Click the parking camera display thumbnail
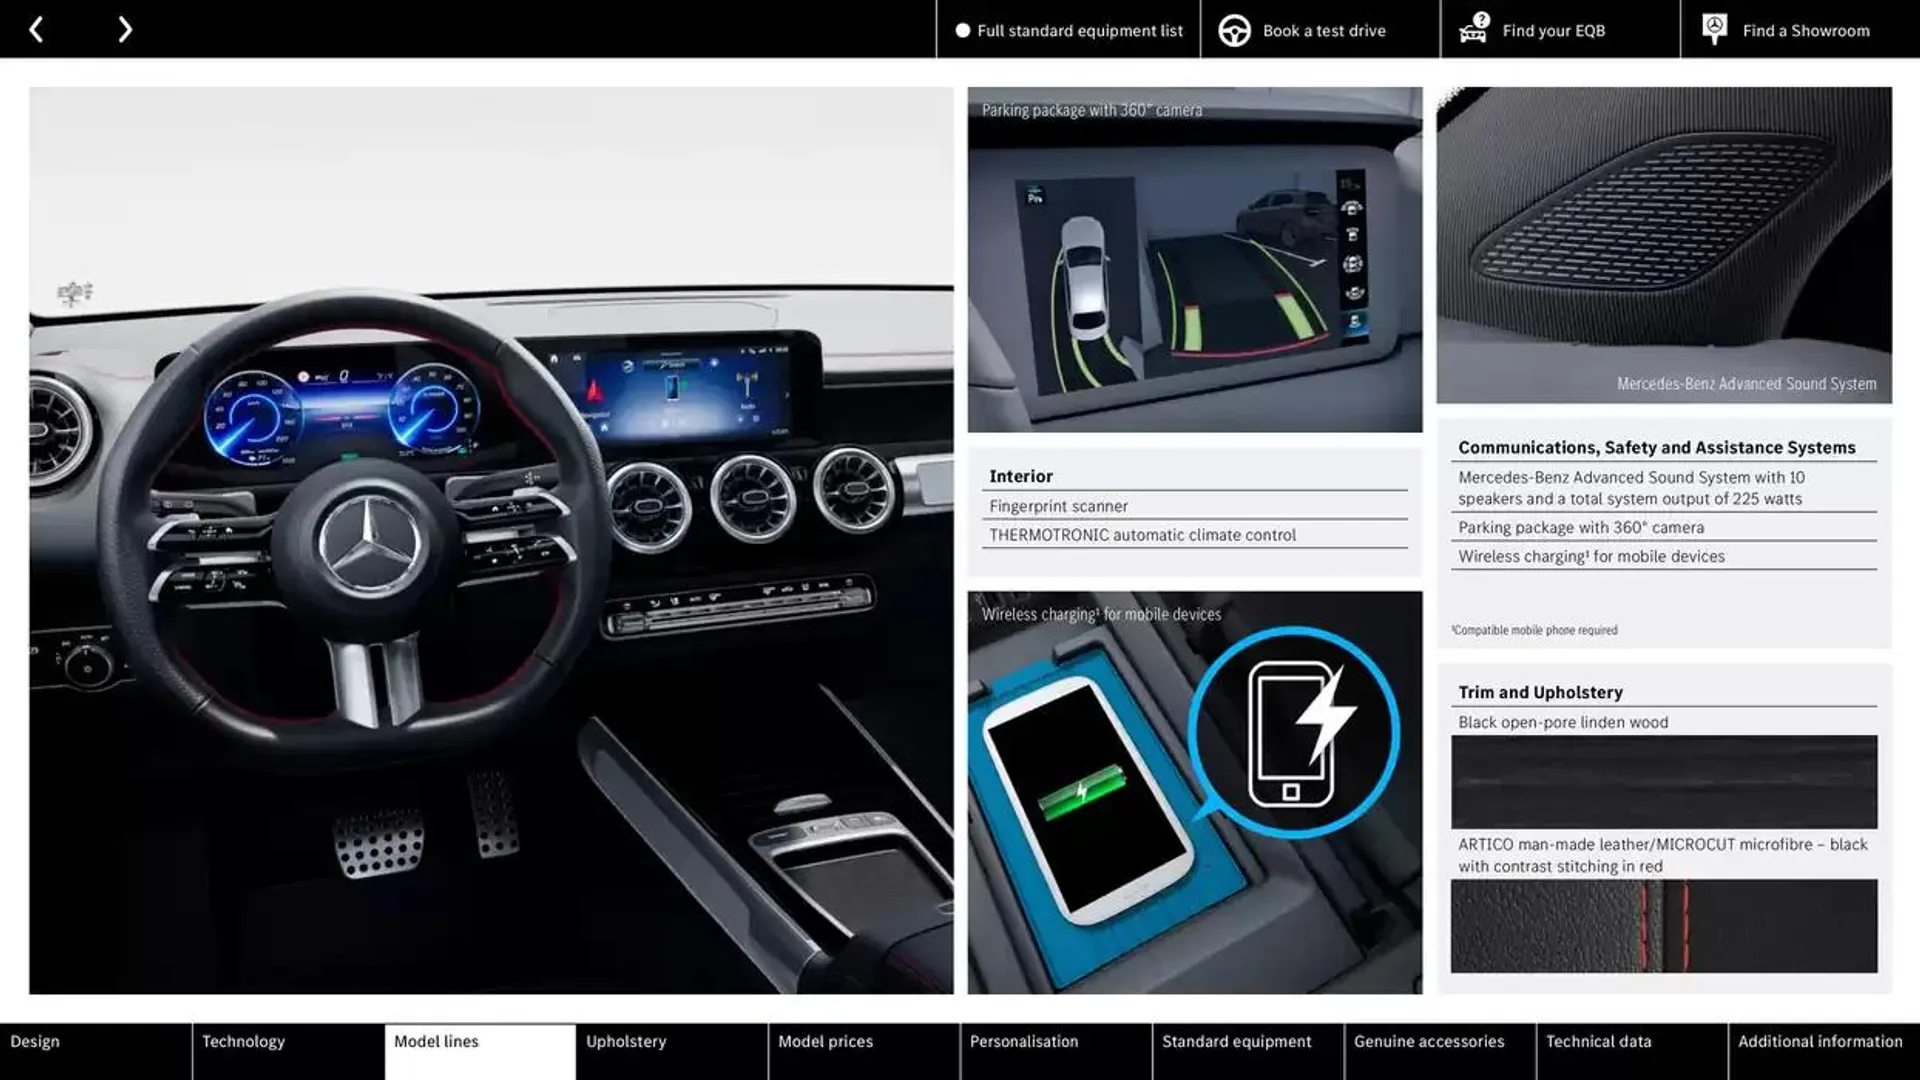This screenshot has width=1920, height=1080. tap(1195, 258)
